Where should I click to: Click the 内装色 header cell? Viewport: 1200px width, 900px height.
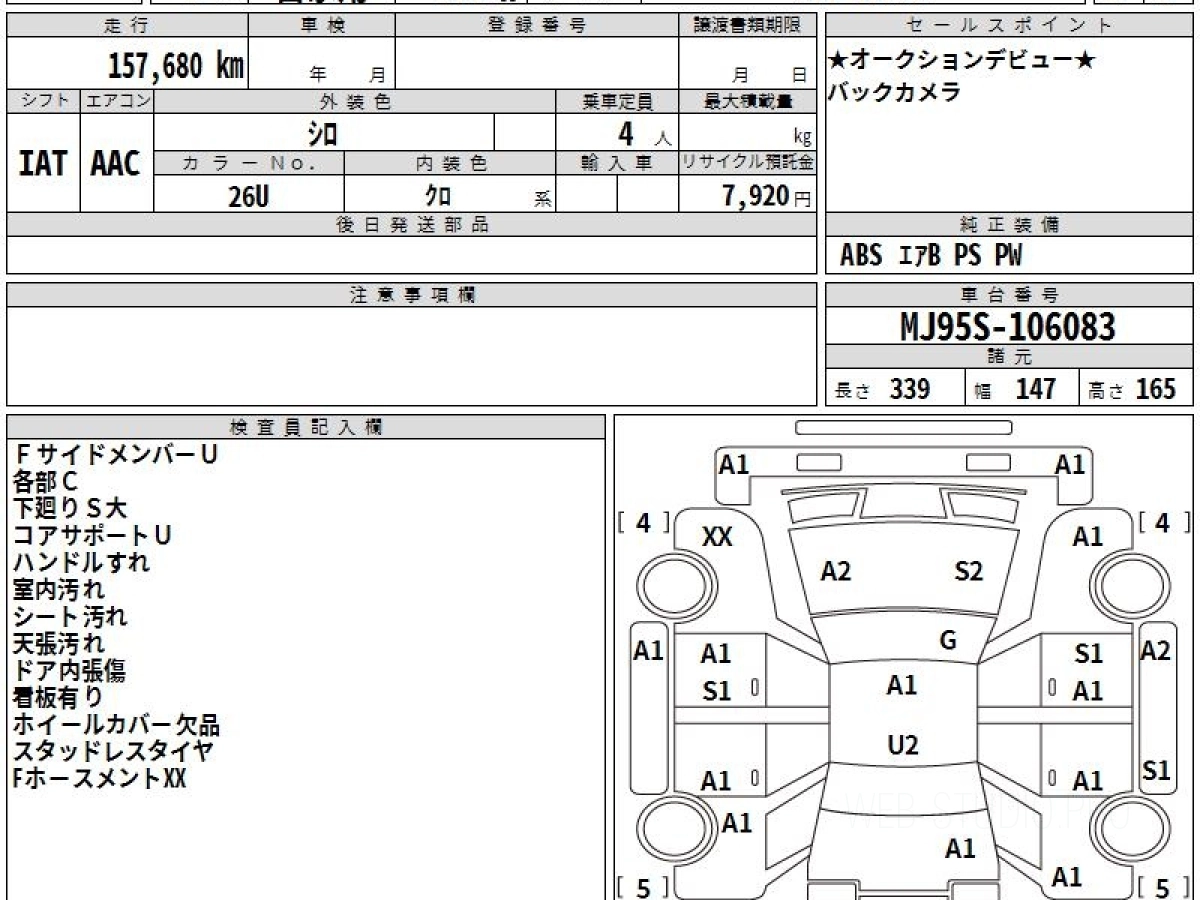(450, 163)
